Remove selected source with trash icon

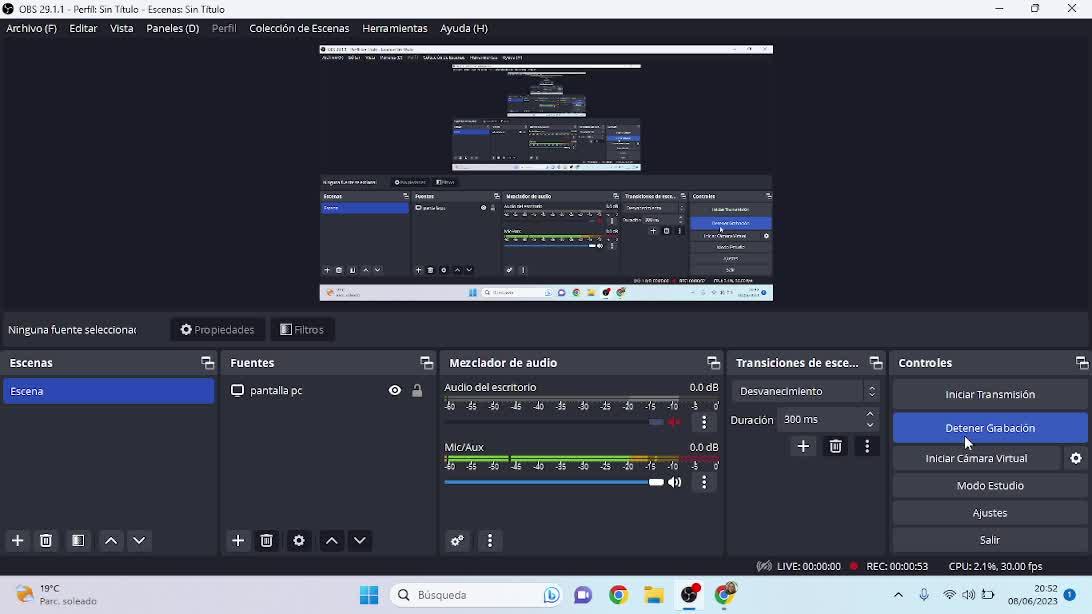[x=267, y=540]
